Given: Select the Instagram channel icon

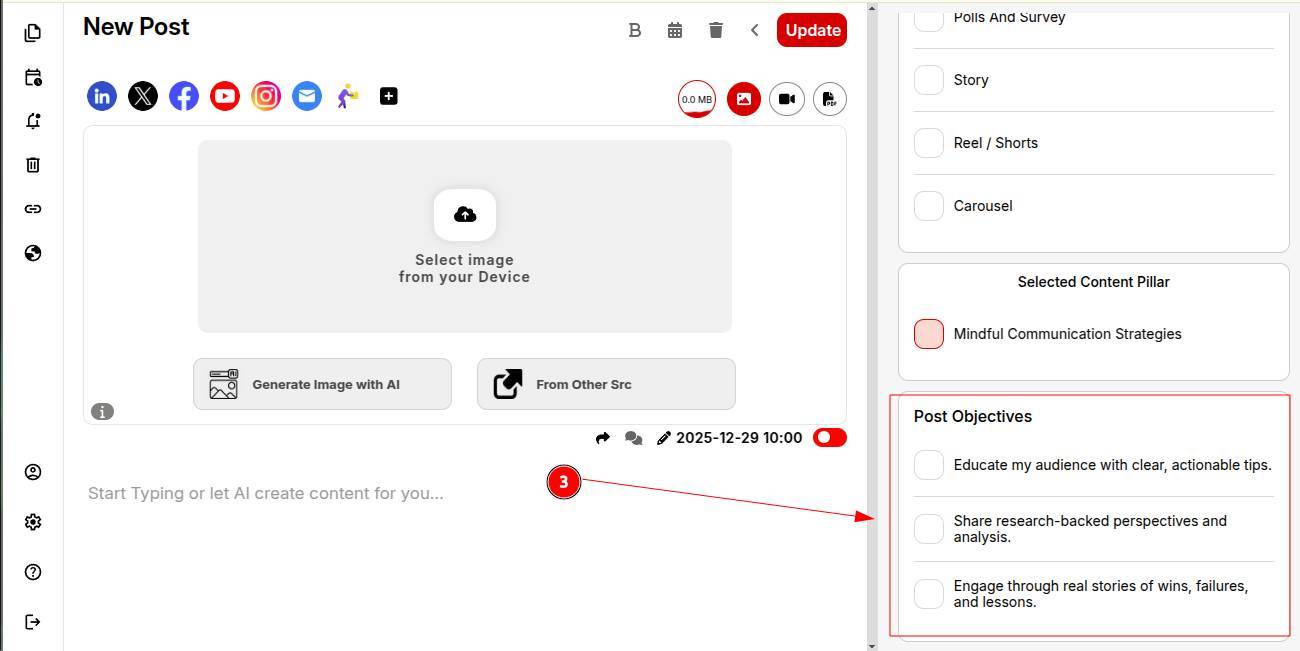Looking at the screenshot, I should click(x=266, y=96).
